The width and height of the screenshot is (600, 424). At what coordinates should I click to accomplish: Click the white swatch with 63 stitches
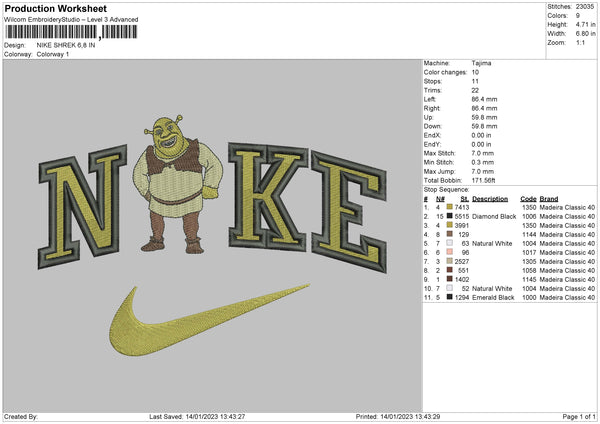450,243
